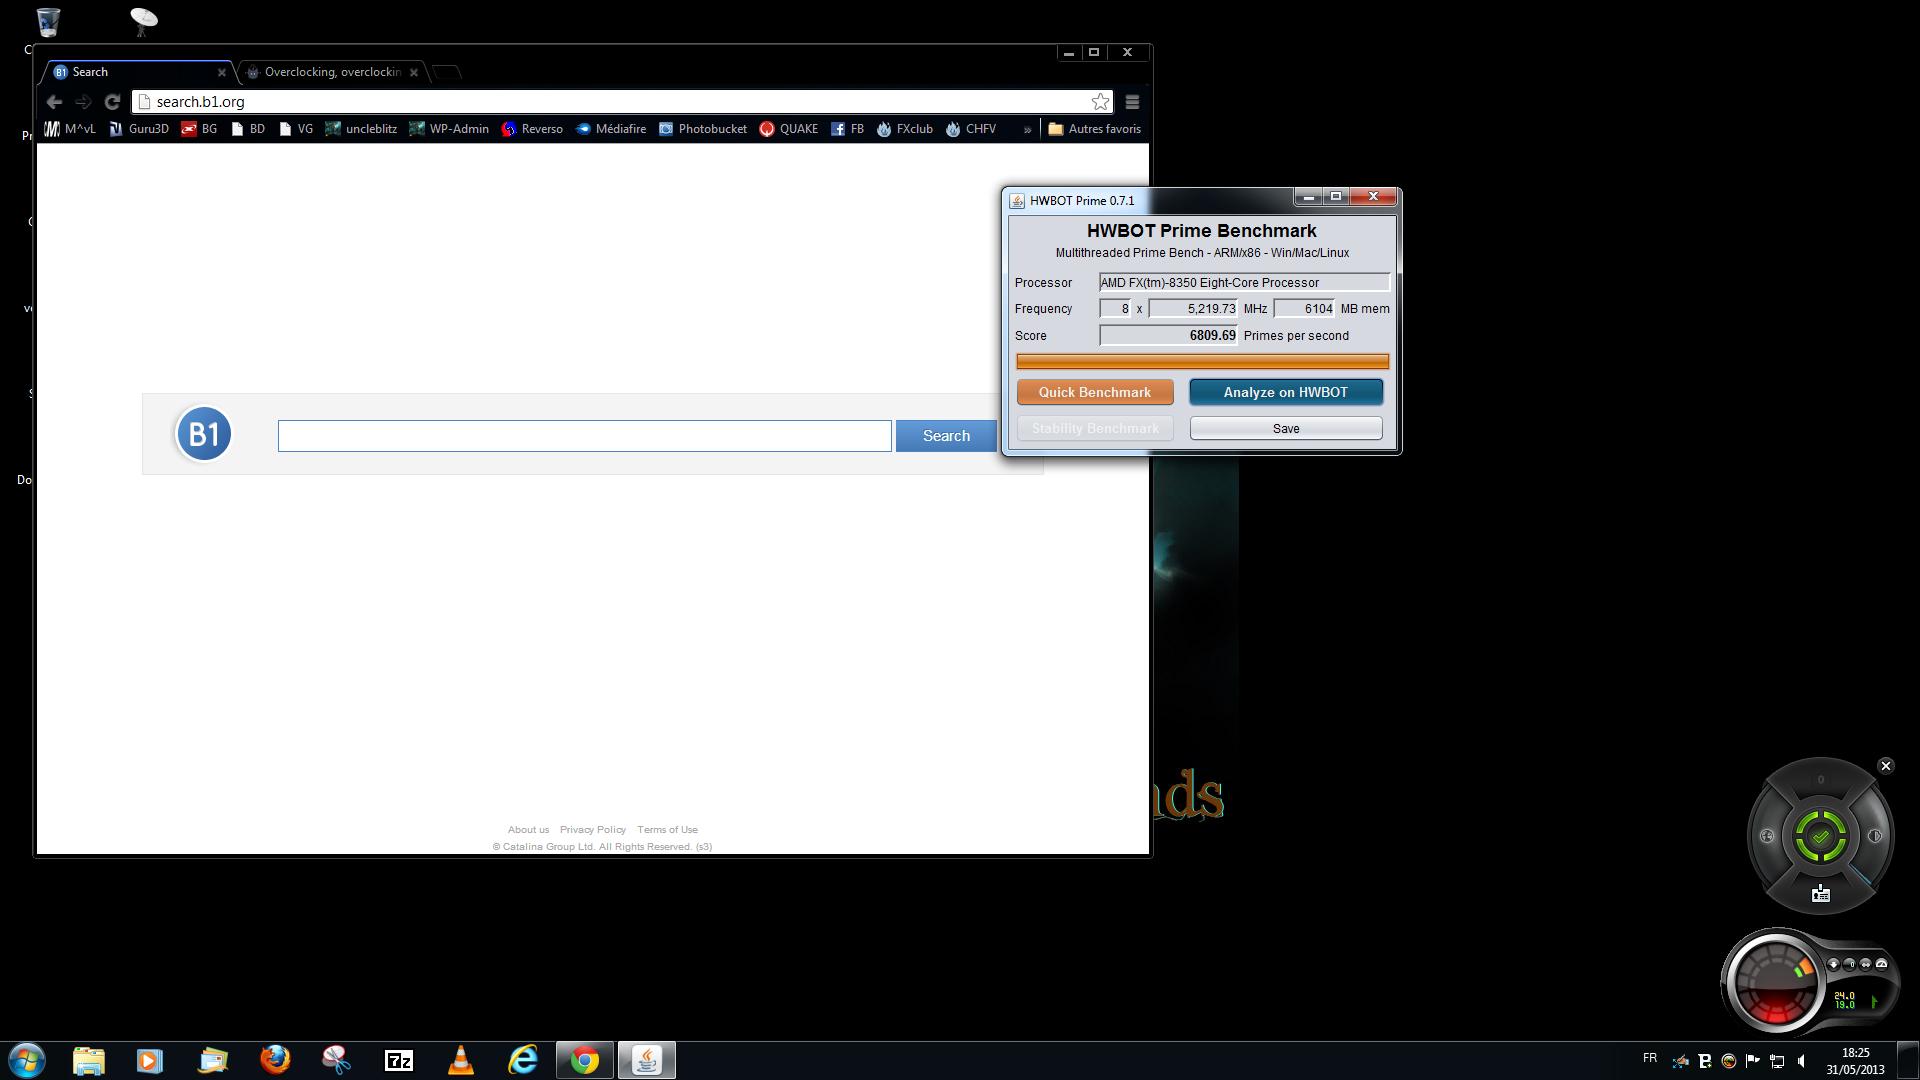1920x1080 pixels.
Task: Open the Médiafire bookmark
Action: [611, 129]
